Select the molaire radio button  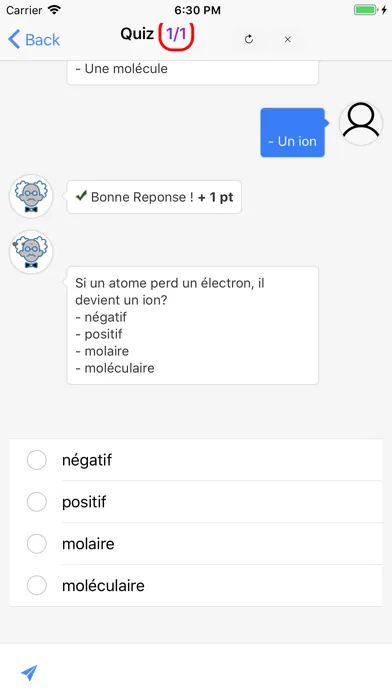(37, 544)
